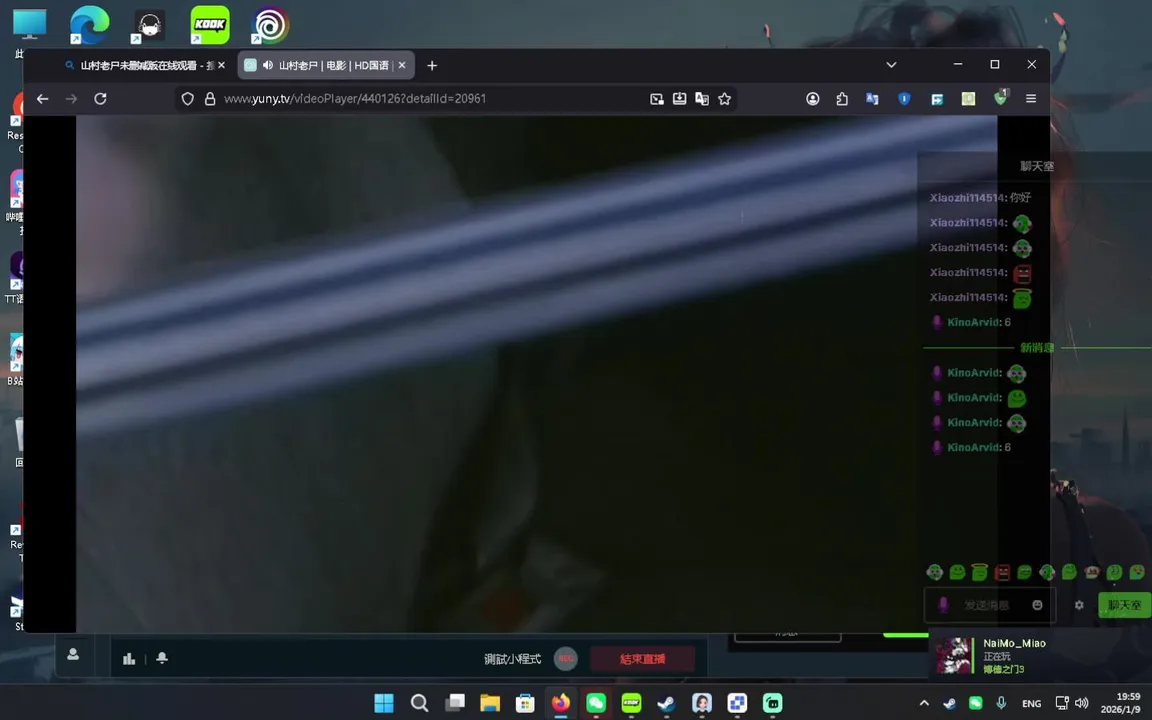1152x720 pixels.
Task: Click the 测试小程式 label
Action: click(x=513, y=659)
